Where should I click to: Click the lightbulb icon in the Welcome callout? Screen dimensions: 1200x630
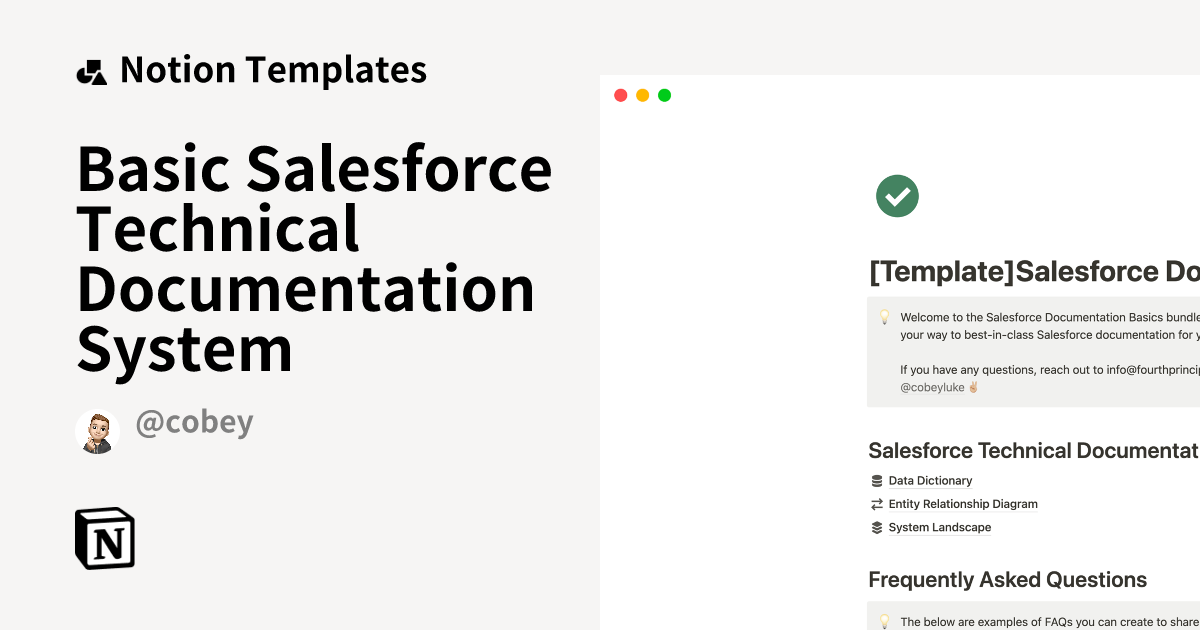coord(884,317)
